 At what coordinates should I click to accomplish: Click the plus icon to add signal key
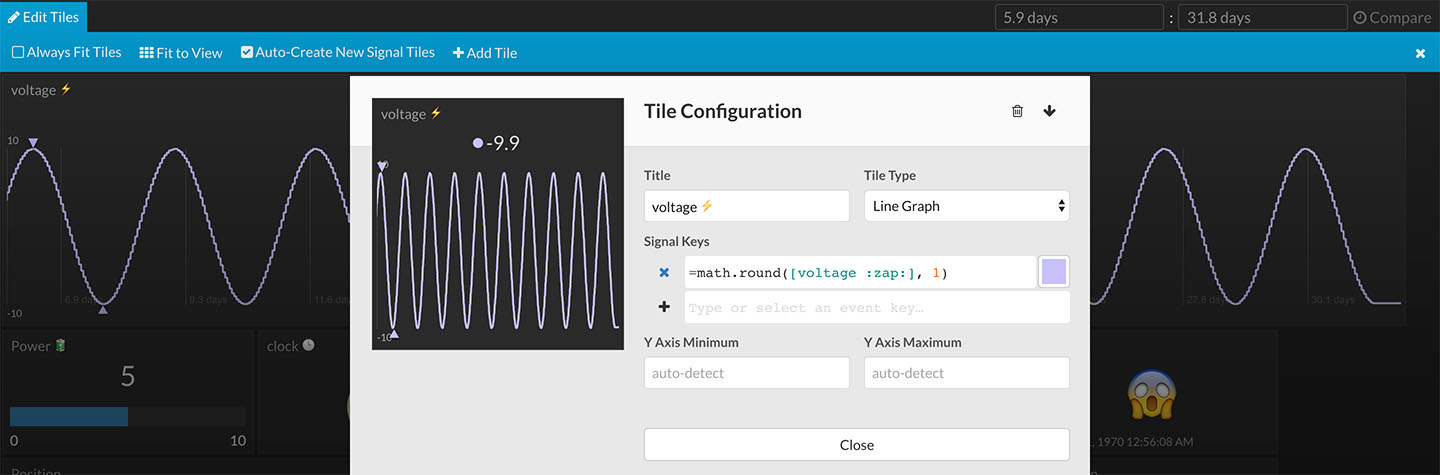point(664,307)
